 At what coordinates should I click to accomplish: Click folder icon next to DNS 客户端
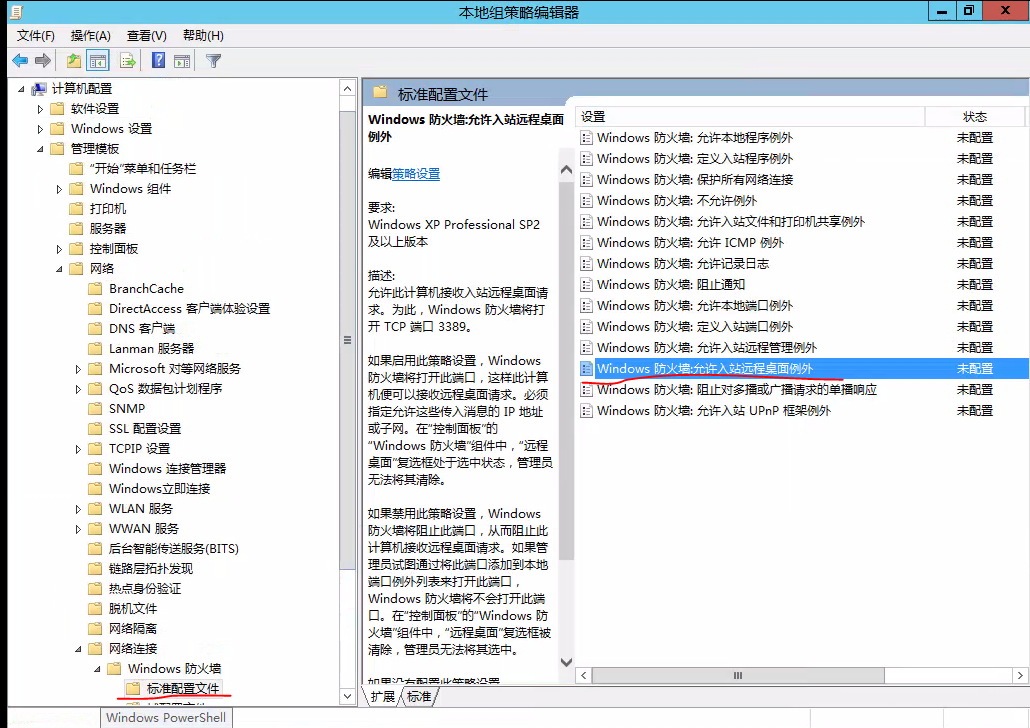click(x=96, y=329)
